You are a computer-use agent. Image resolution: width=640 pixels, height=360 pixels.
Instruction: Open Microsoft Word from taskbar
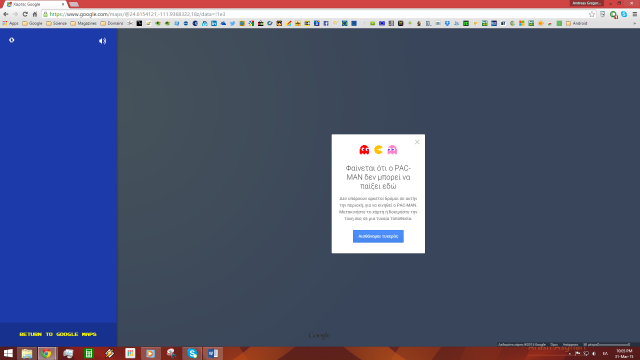(213, 353)
